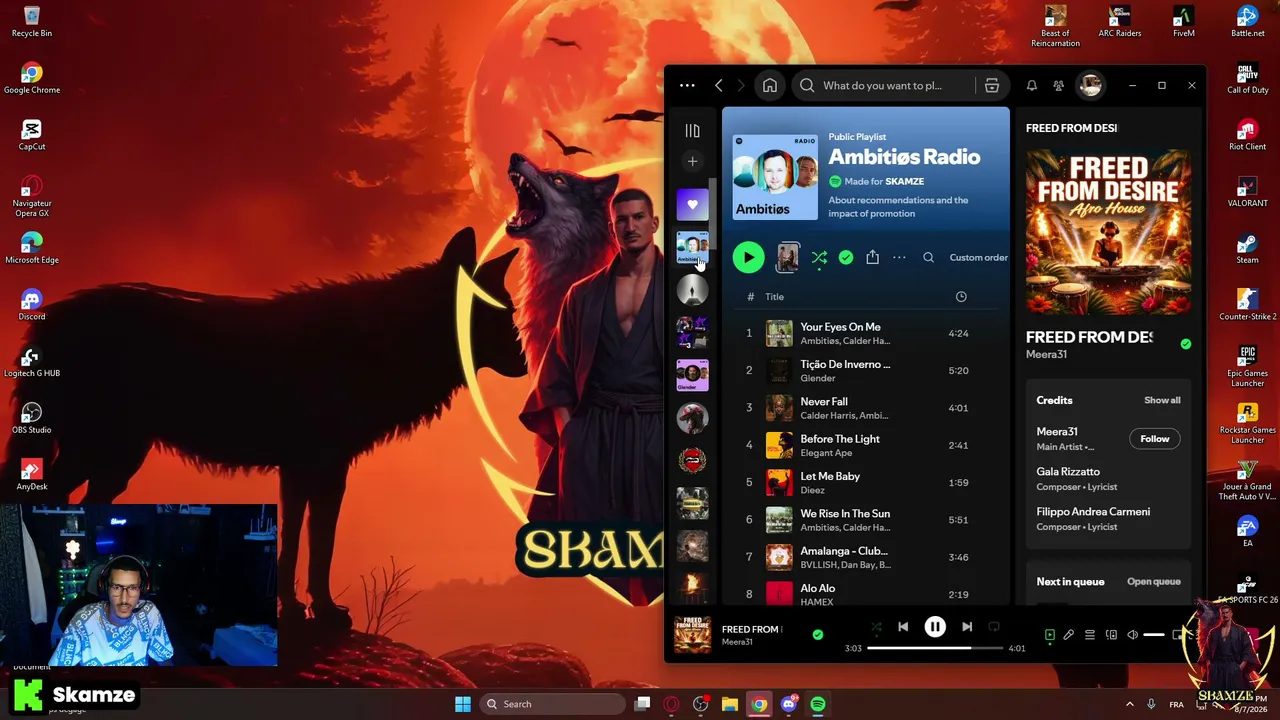Go to Spotify Home
This screenshot has width=1280, height=720.
click(770, 86)
